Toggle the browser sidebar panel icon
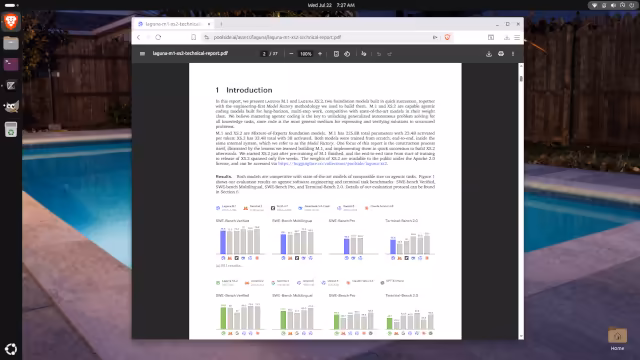 coord(491,37)
